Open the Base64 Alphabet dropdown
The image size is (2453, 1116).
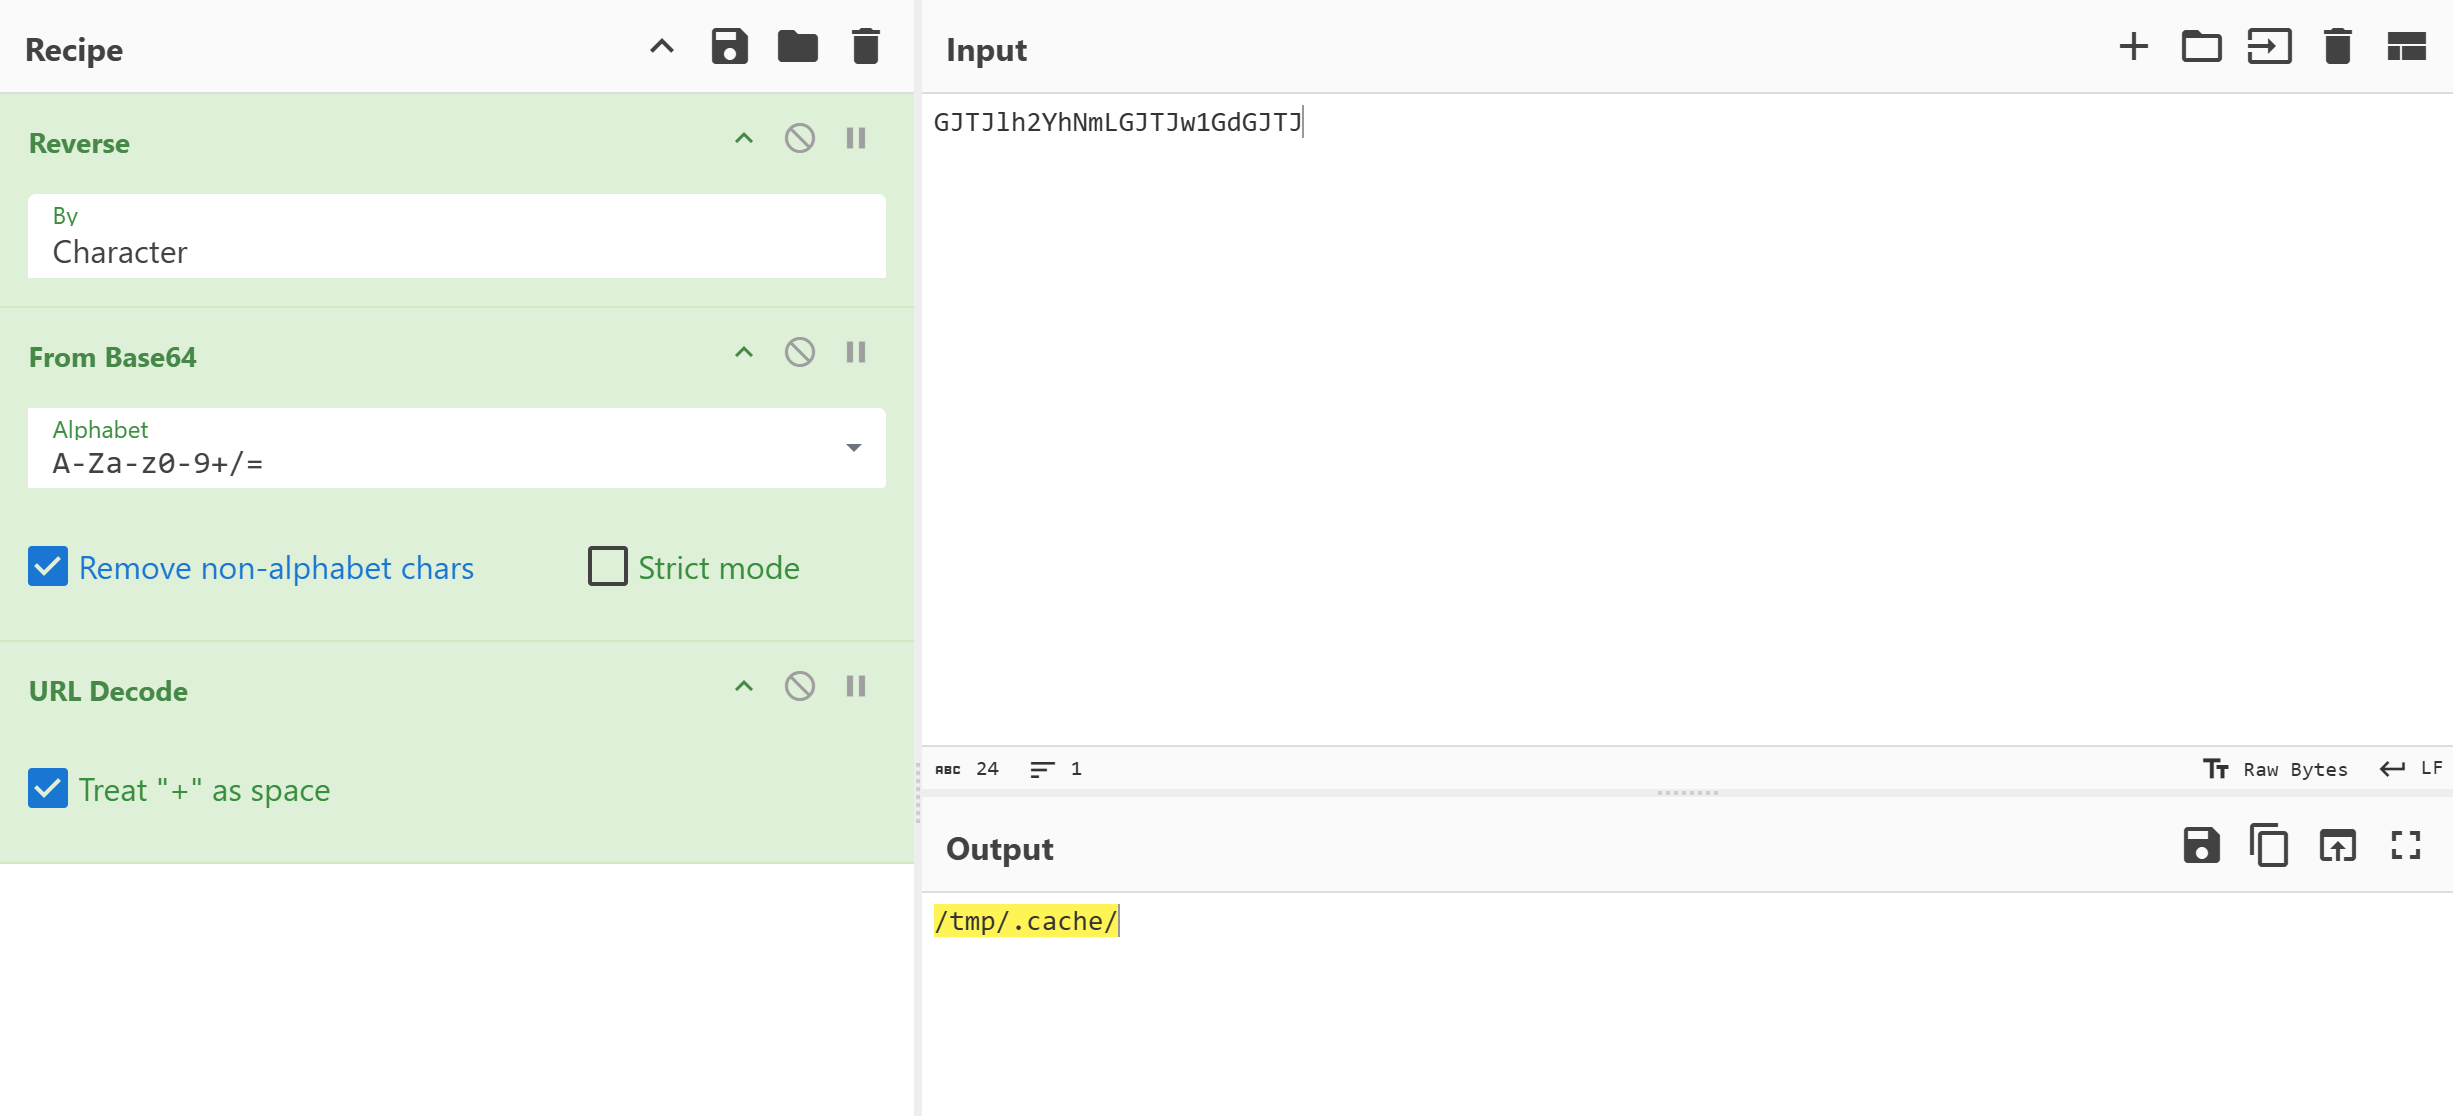coord(853,448)
